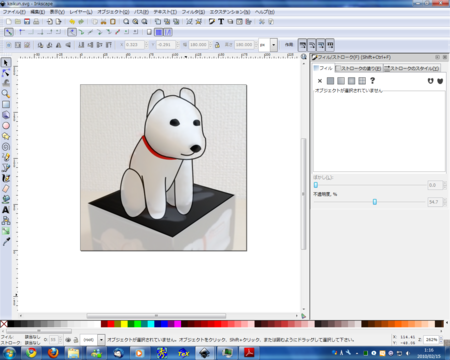The width and height of the screenshot is (450, 360).
Task: Click the Flat color fill button
Action: [x=330, y=81]
